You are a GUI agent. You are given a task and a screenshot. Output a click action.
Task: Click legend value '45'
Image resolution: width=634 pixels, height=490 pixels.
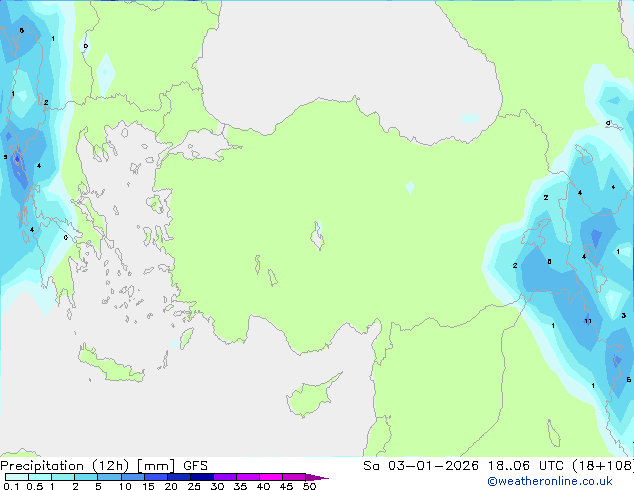[x=286, y=486]
